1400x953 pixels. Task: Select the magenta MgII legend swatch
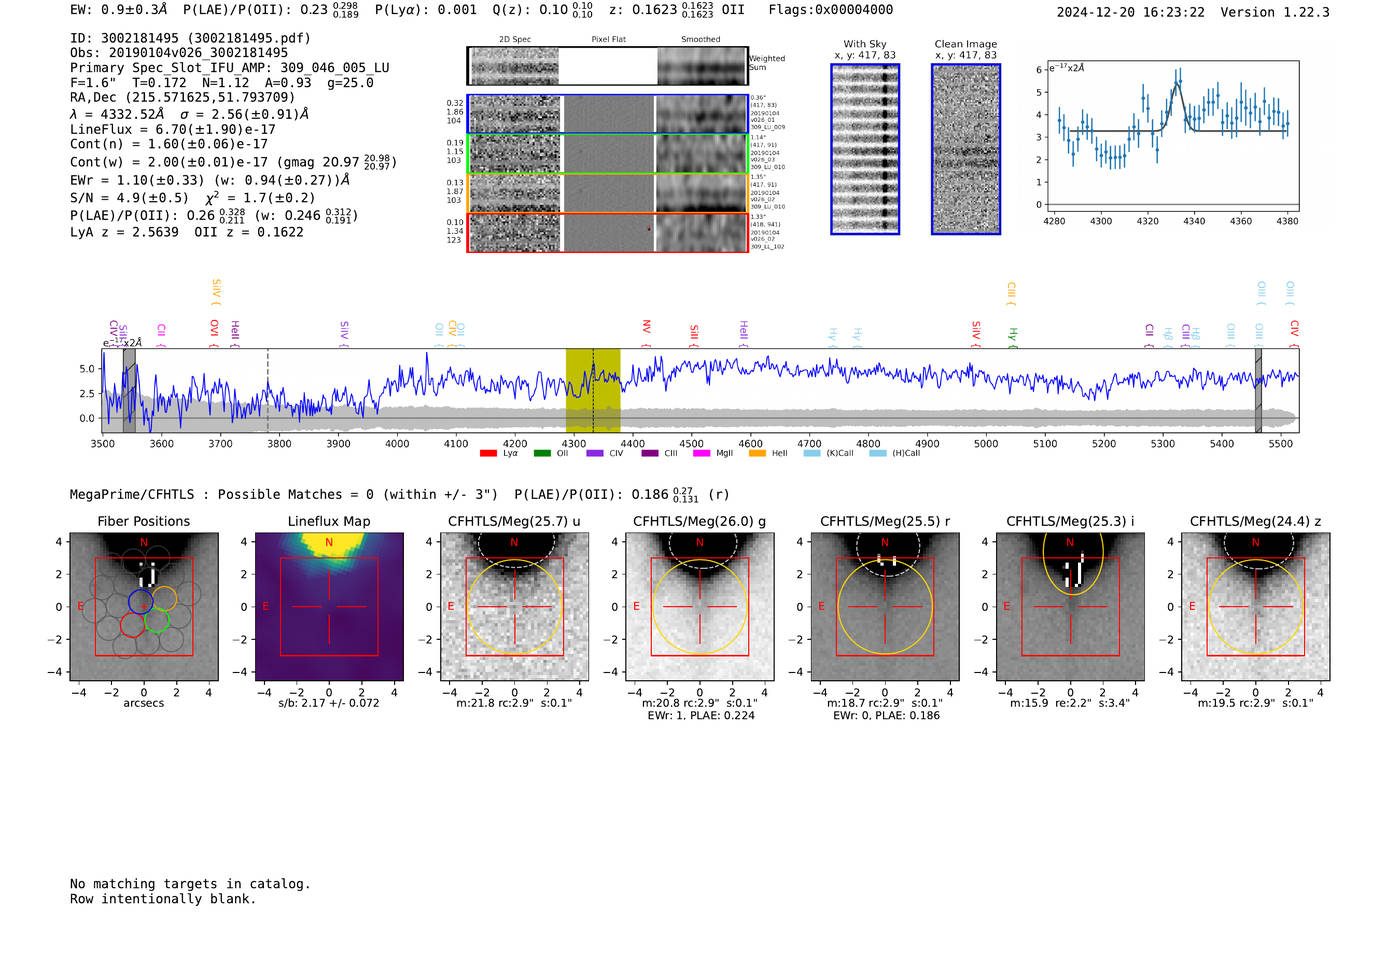[x=702, y=453]
